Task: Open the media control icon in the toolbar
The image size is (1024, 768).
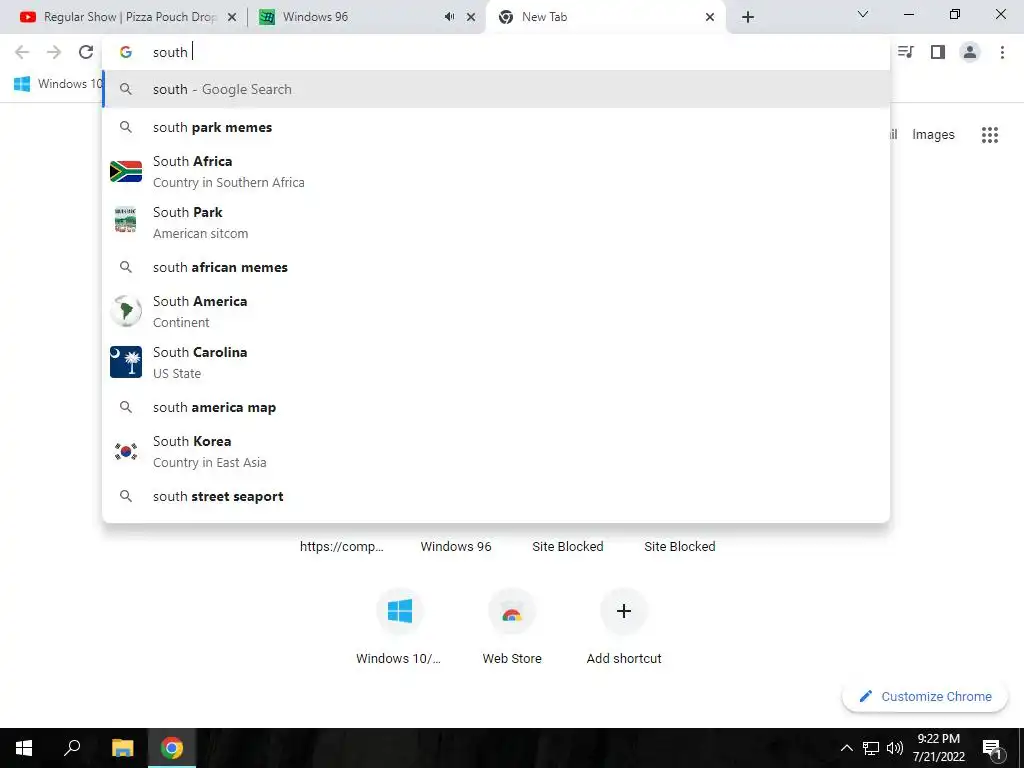Action: (906, 52)
